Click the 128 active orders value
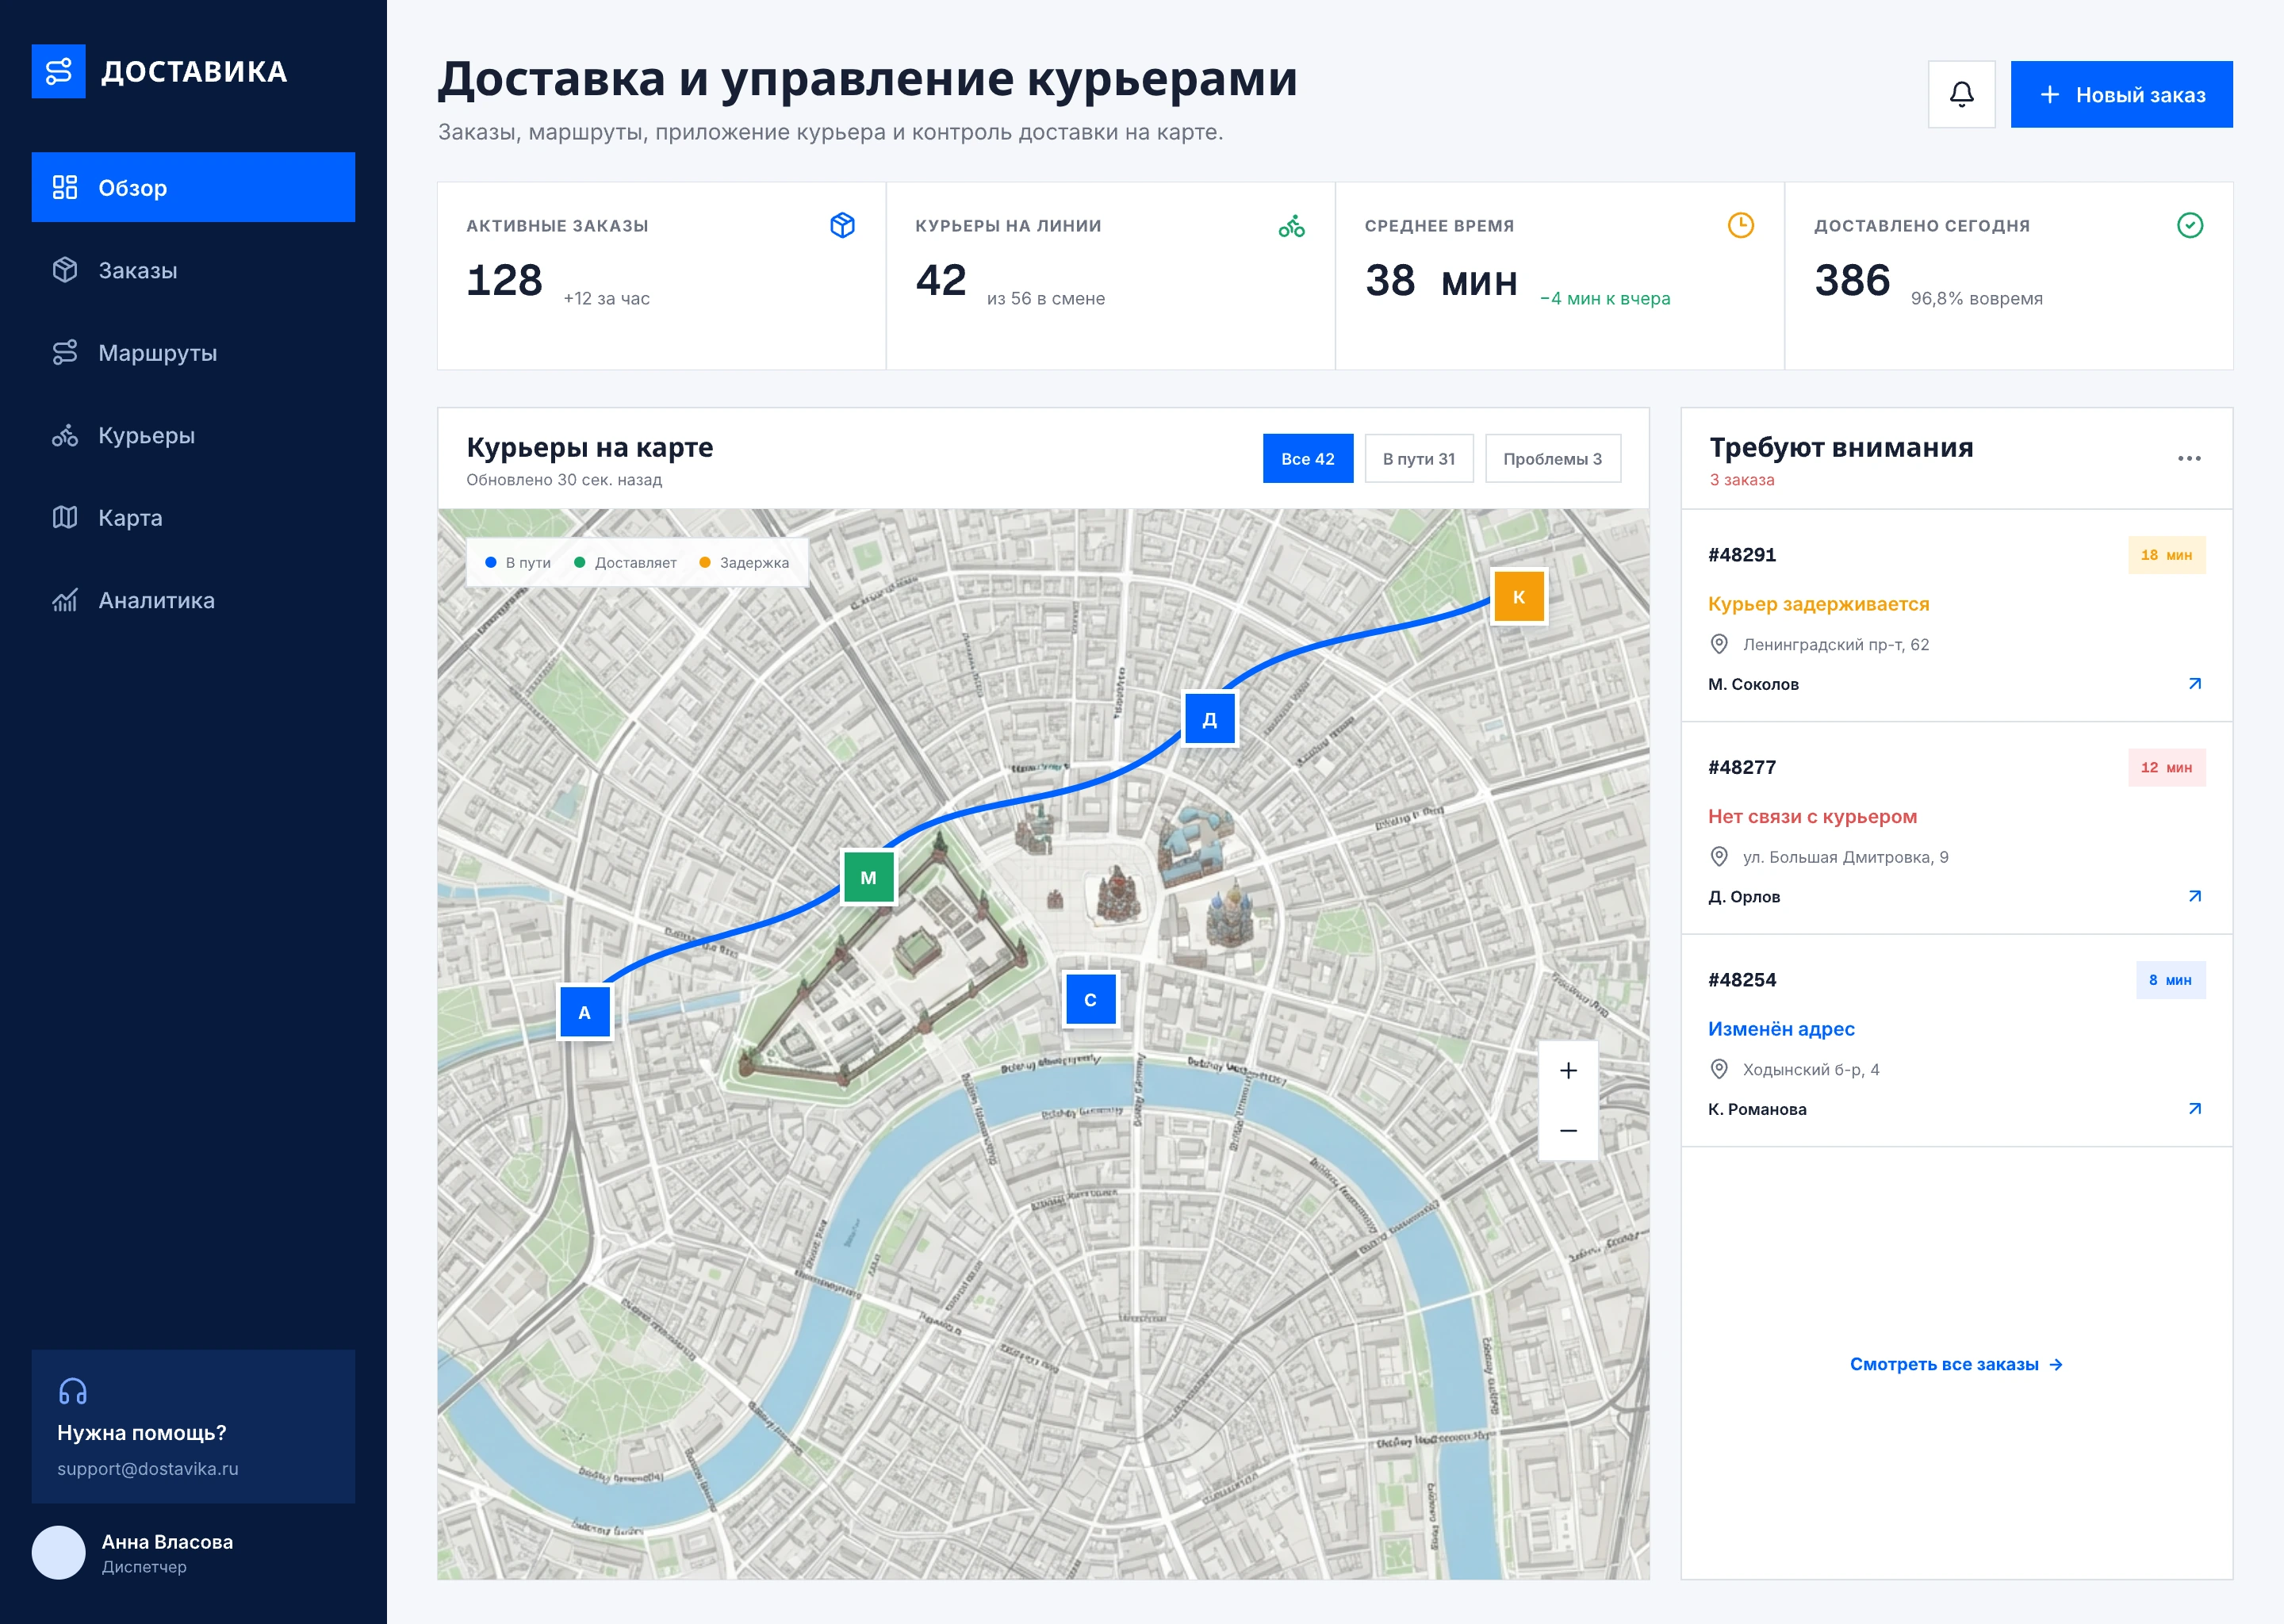The height and width of the screenshot is (1624, 2284). (x=504, y=280)
